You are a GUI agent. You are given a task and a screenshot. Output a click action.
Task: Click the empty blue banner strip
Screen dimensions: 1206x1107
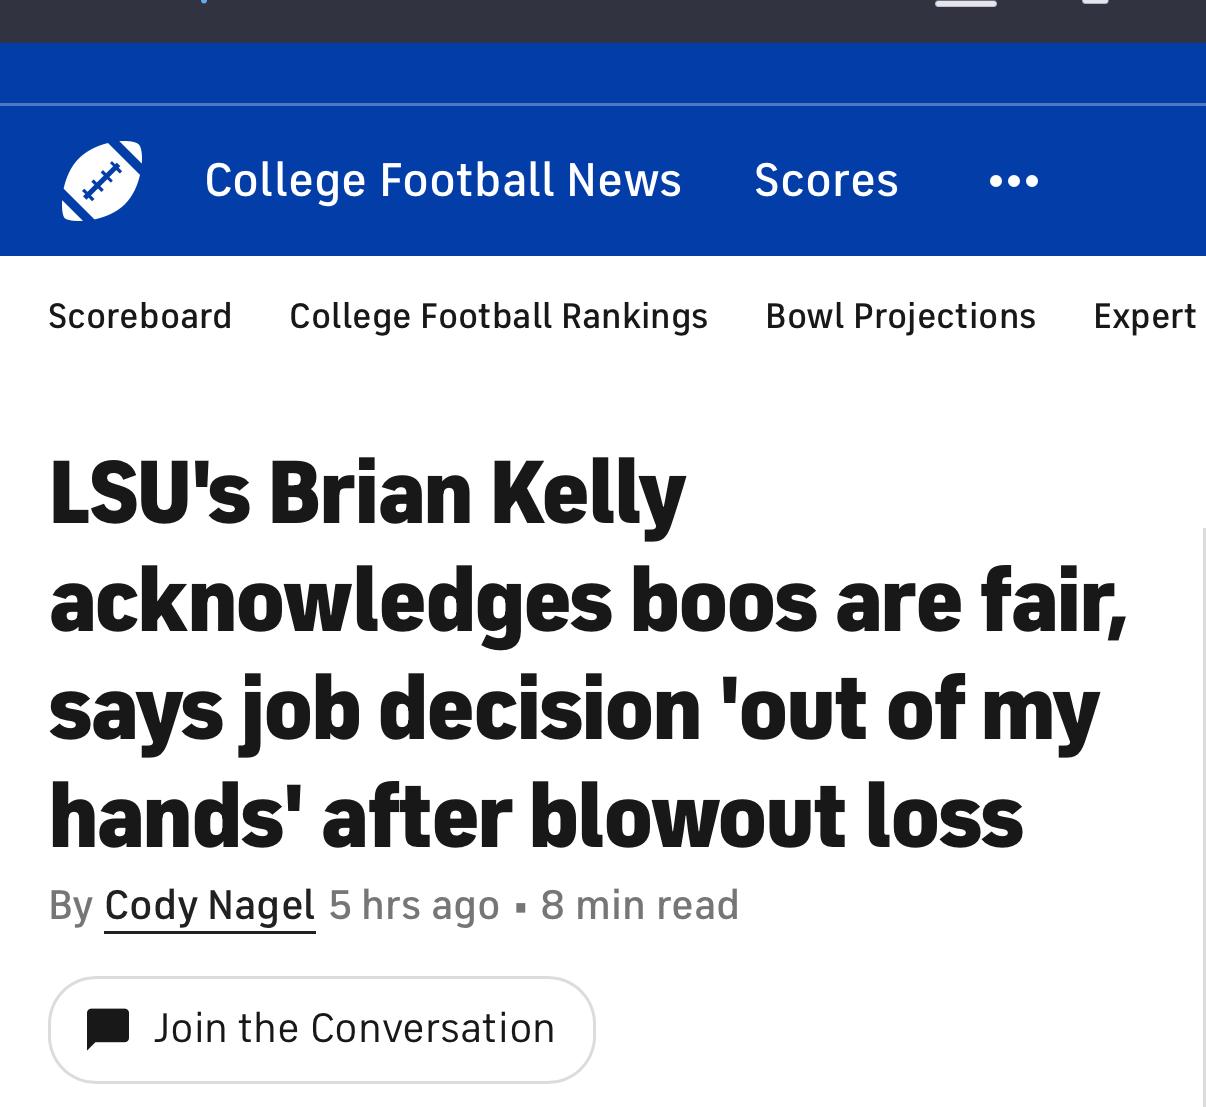600,73
